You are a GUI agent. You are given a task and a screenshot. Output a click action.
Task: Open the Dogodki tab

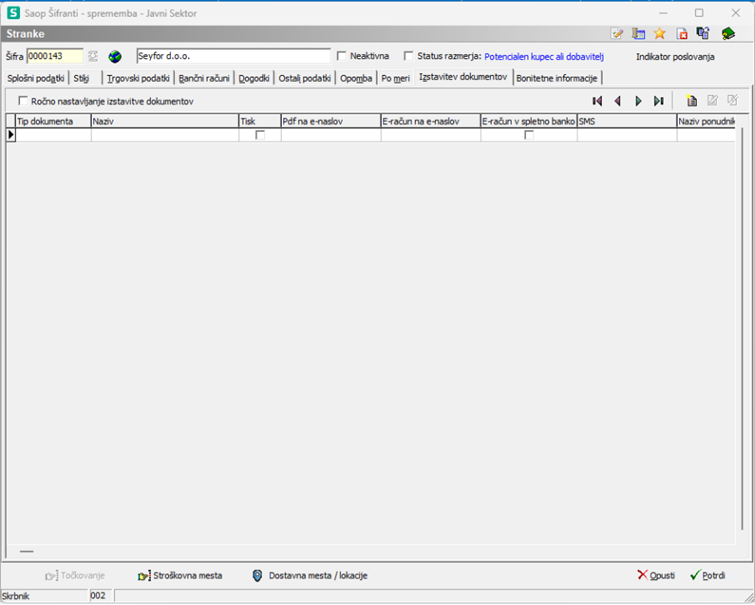pyautogui.click(x=254, y=78)
